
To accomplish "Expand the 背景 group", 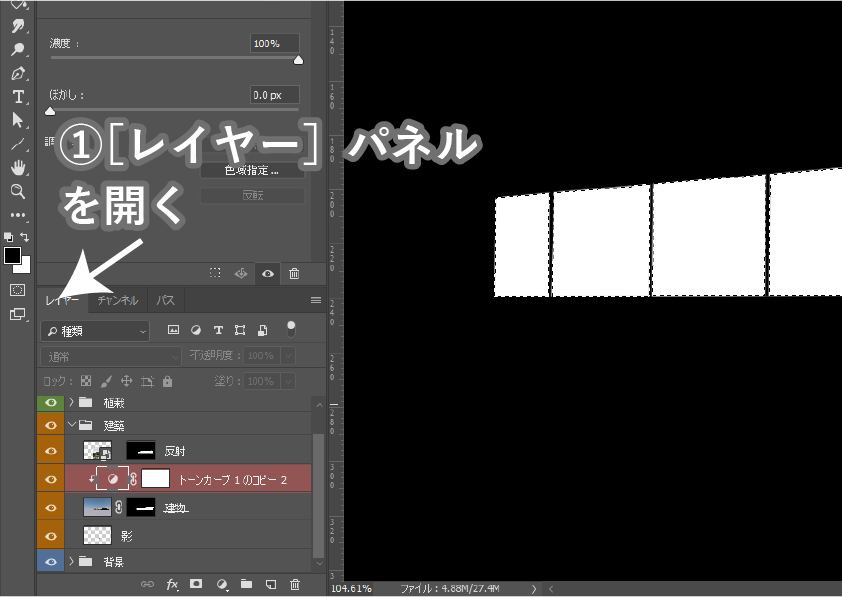I will pyautogui.click(x=71, y=561).
